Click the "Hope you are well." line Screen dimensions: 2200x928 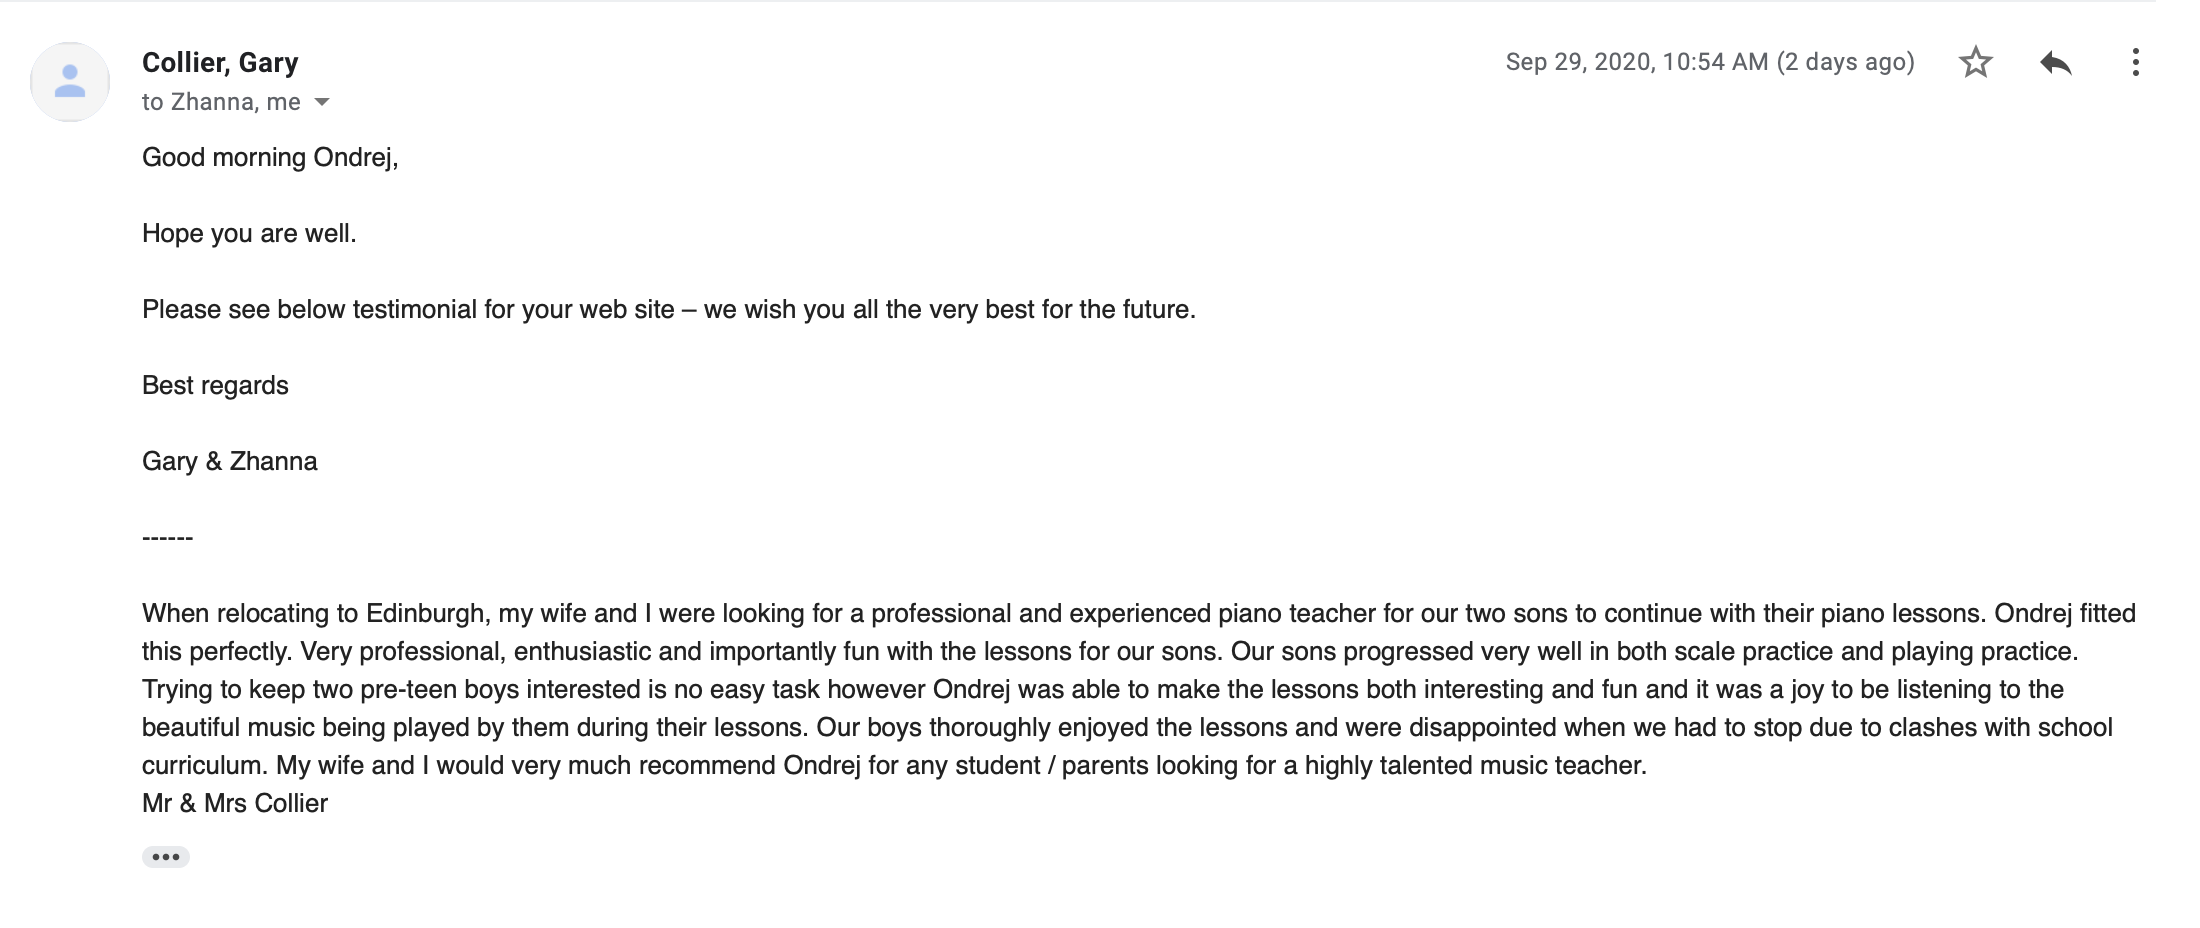pyautogui.click(x=249, y=233)
